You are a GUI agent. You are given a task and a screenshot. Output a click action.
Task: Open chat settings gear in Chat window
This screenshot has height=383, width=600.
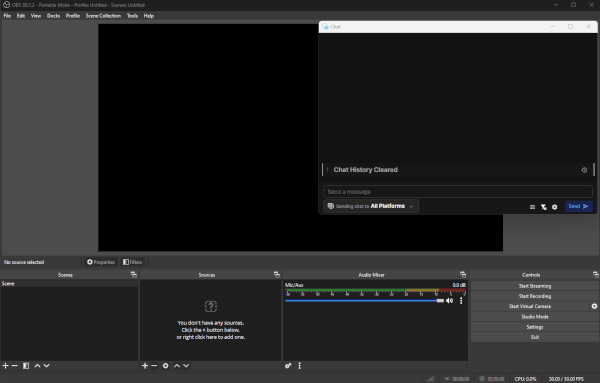[x=554, y=207]
